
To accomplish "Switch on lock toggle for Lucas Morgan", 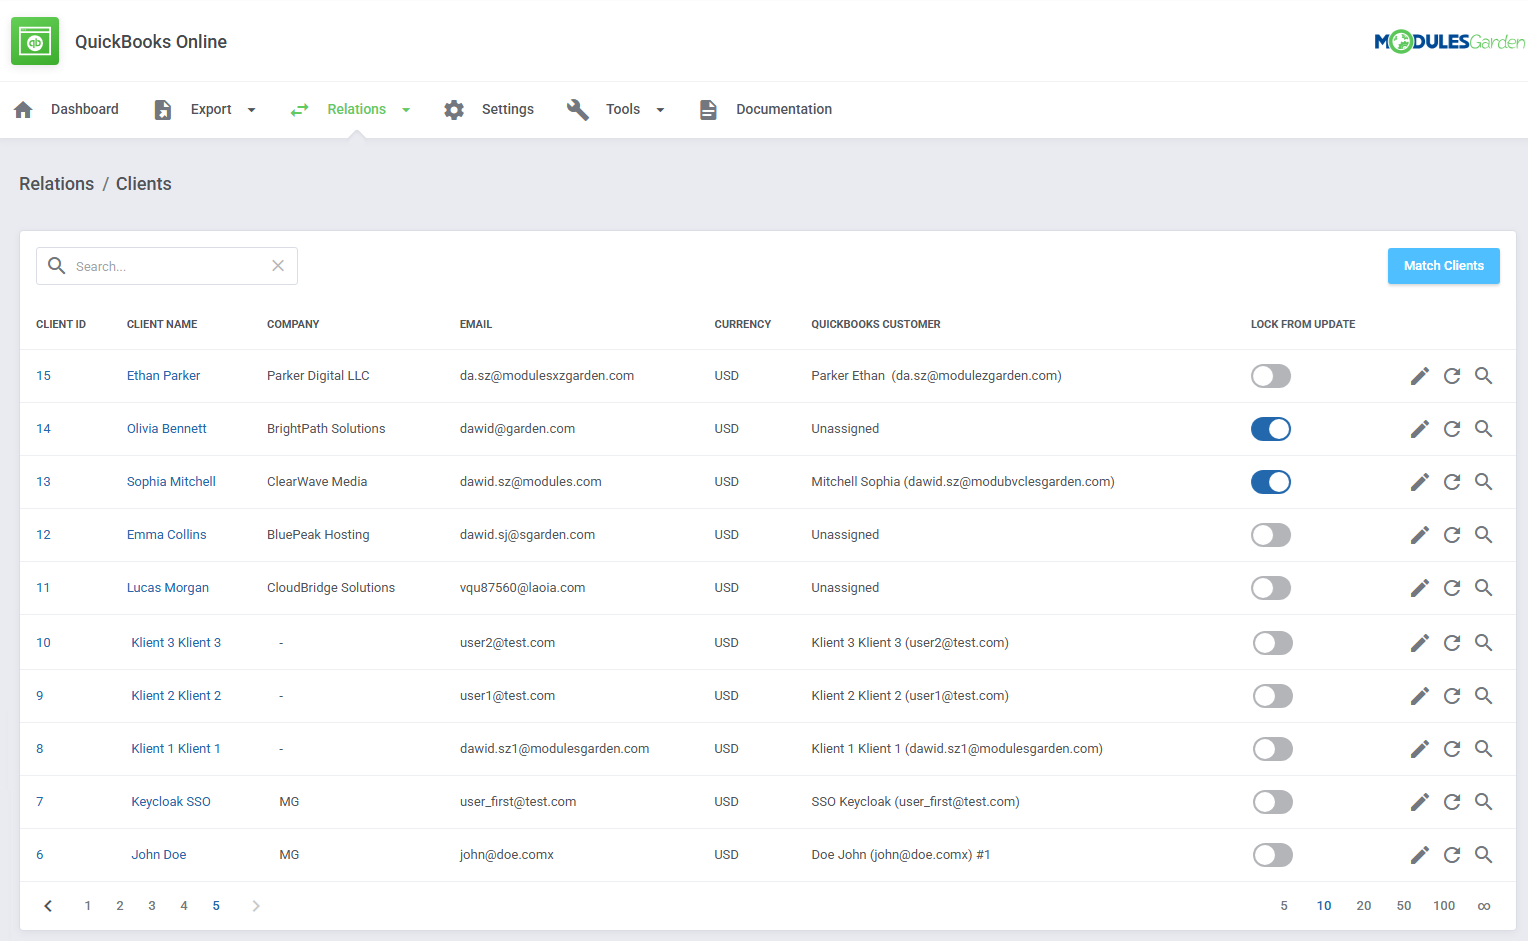I will coord(1271,588).
